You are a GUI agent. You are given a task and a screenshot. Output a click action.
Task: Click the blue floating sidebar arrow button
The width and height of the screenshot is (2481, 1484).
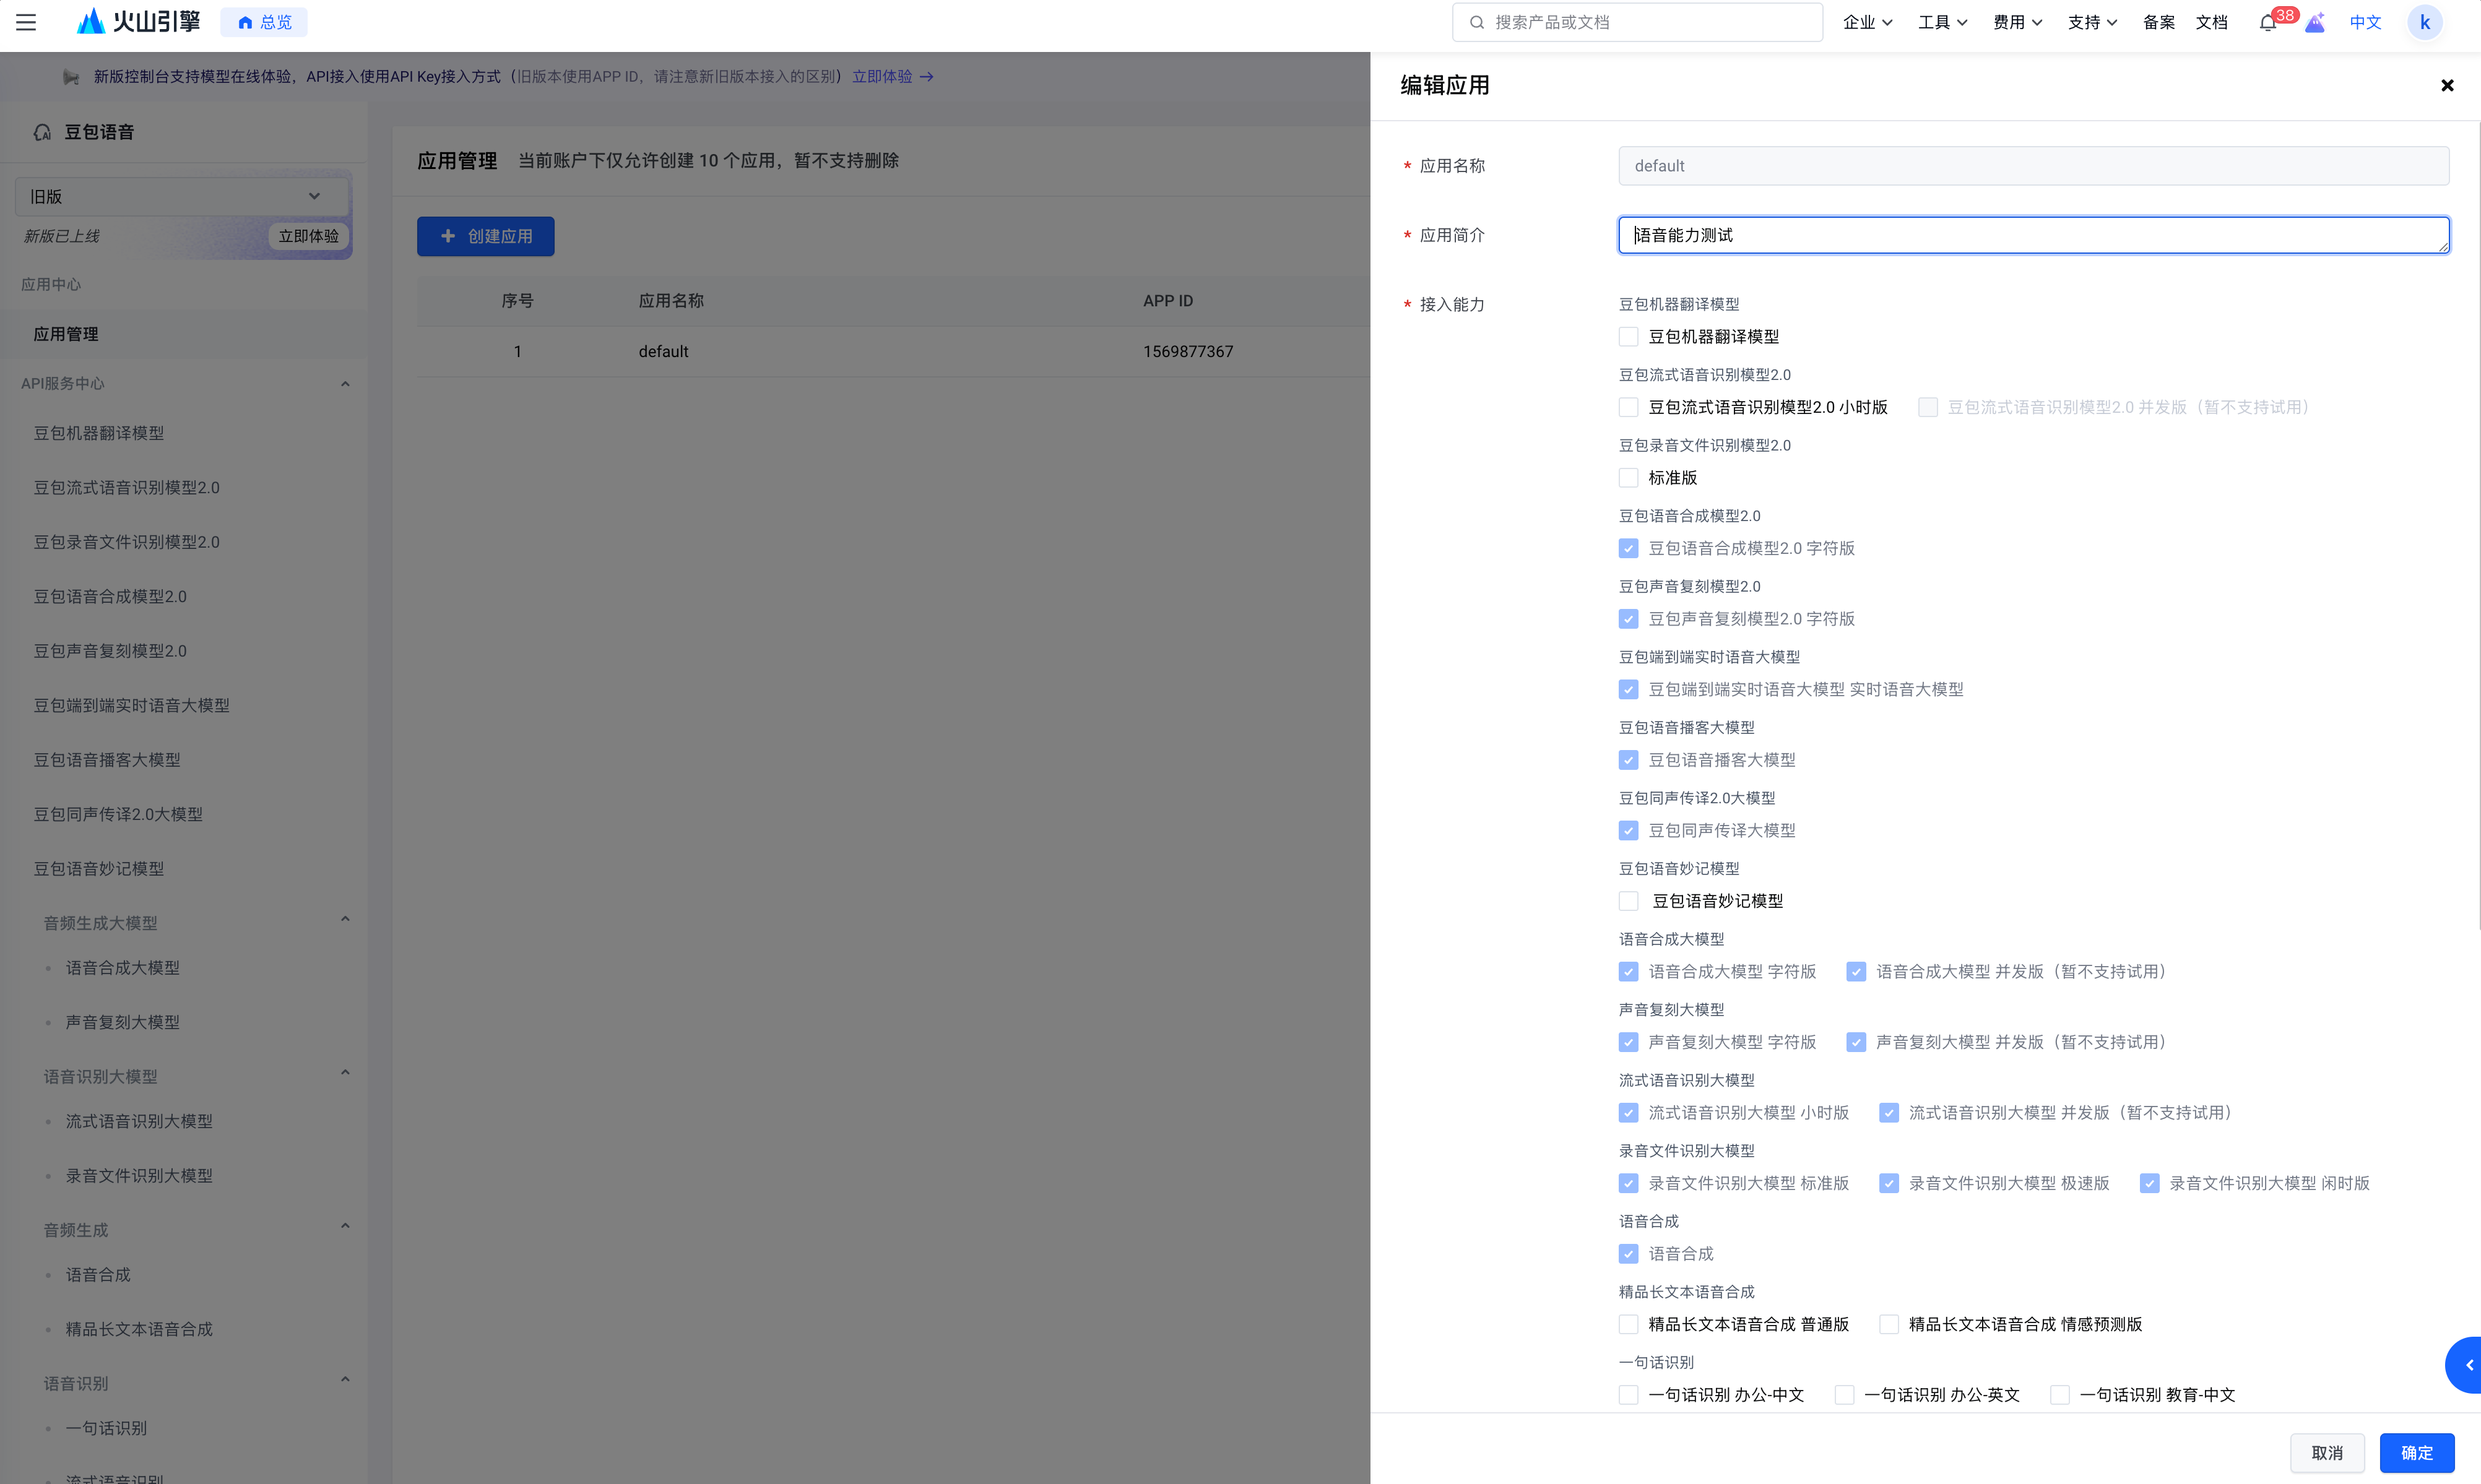(x=2466, y=1364)
